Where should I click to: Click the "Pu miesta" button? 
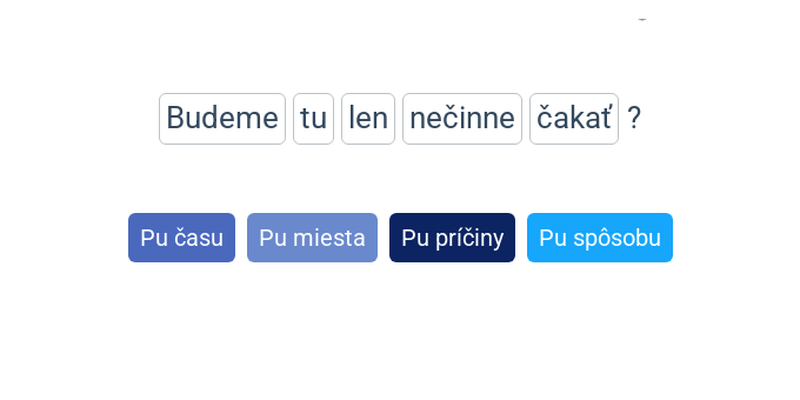[x=312, y=238]
